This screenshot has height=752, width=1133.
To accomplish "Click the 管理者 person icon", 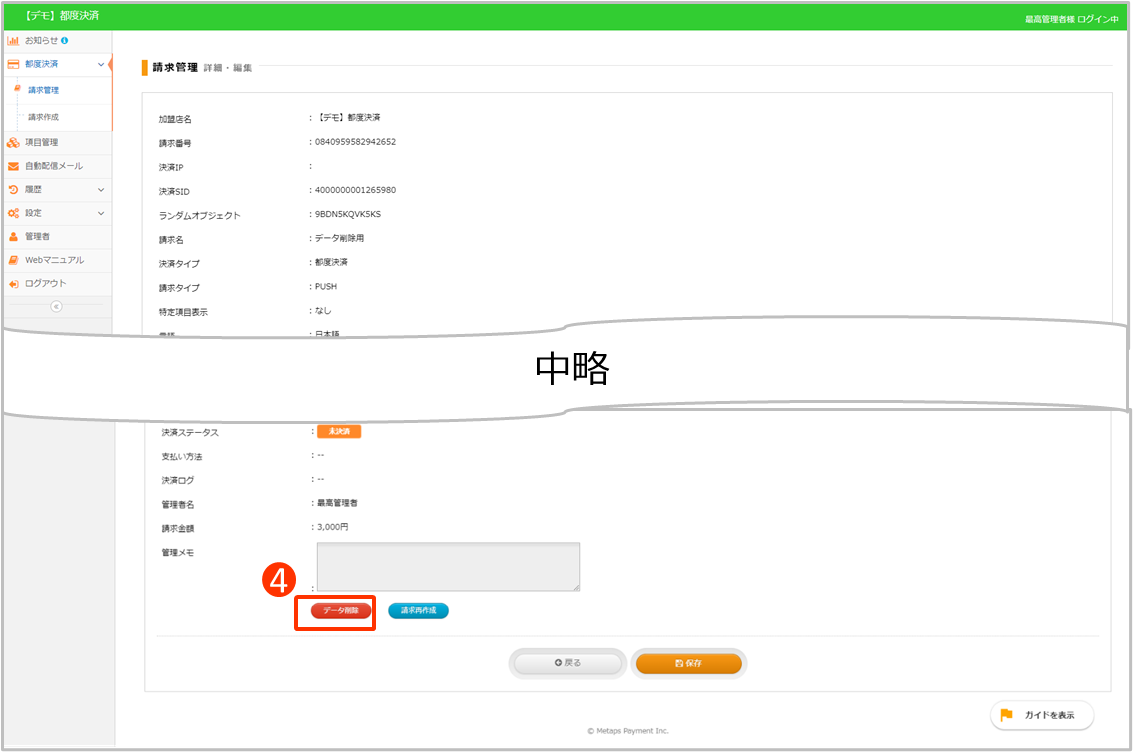I will [13, 237].
